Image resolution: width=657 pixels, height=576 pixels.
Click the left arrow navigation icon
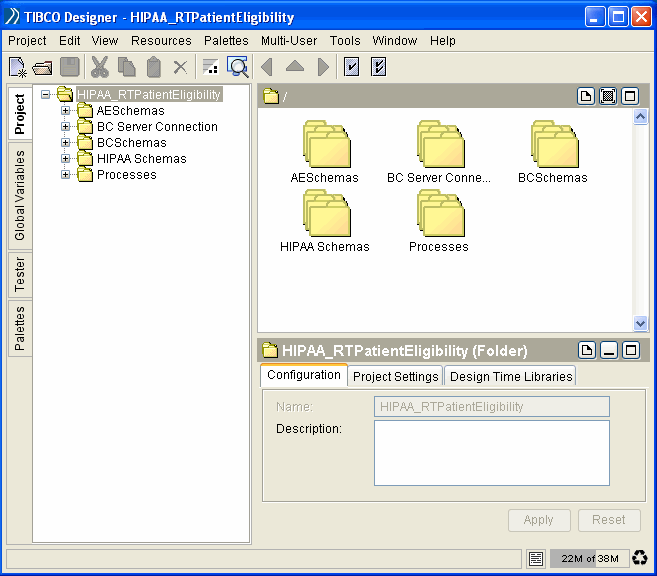click(x=267, y=67)
